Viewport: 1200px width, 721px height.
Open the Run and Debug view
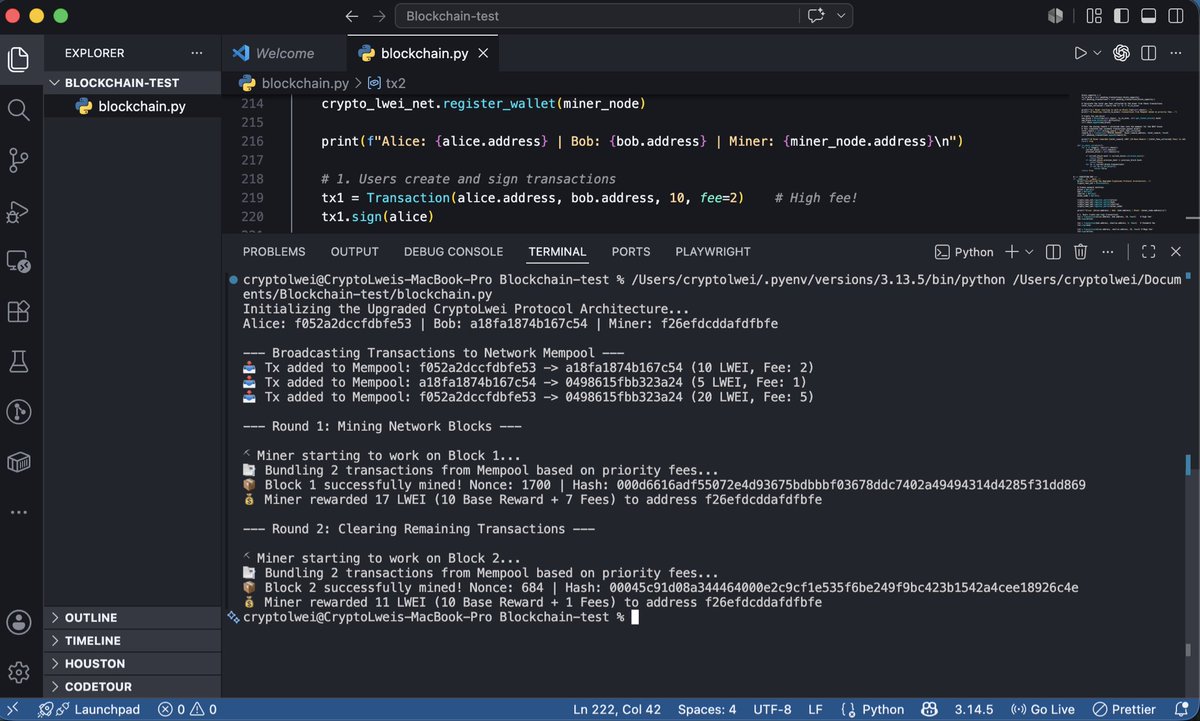point(18,211)
